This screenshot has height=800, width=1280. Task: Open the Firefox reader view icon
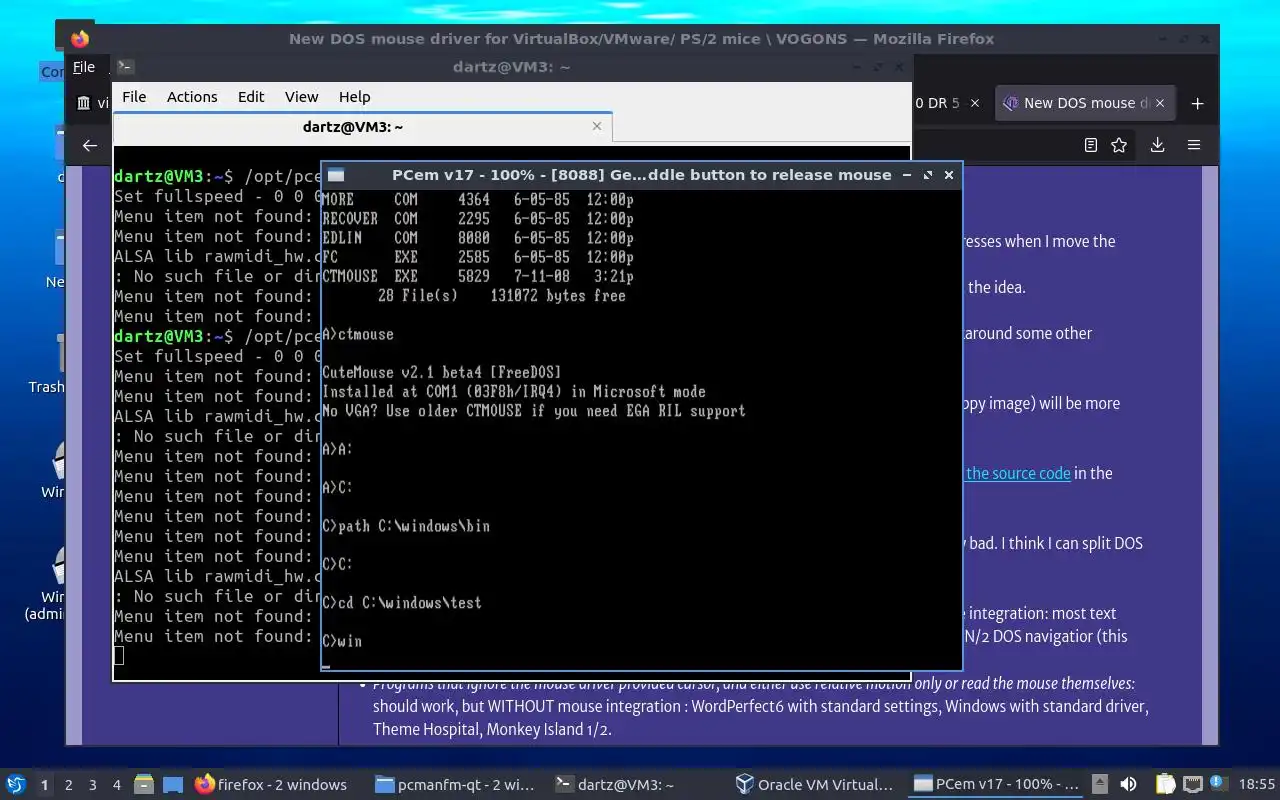1090,145
